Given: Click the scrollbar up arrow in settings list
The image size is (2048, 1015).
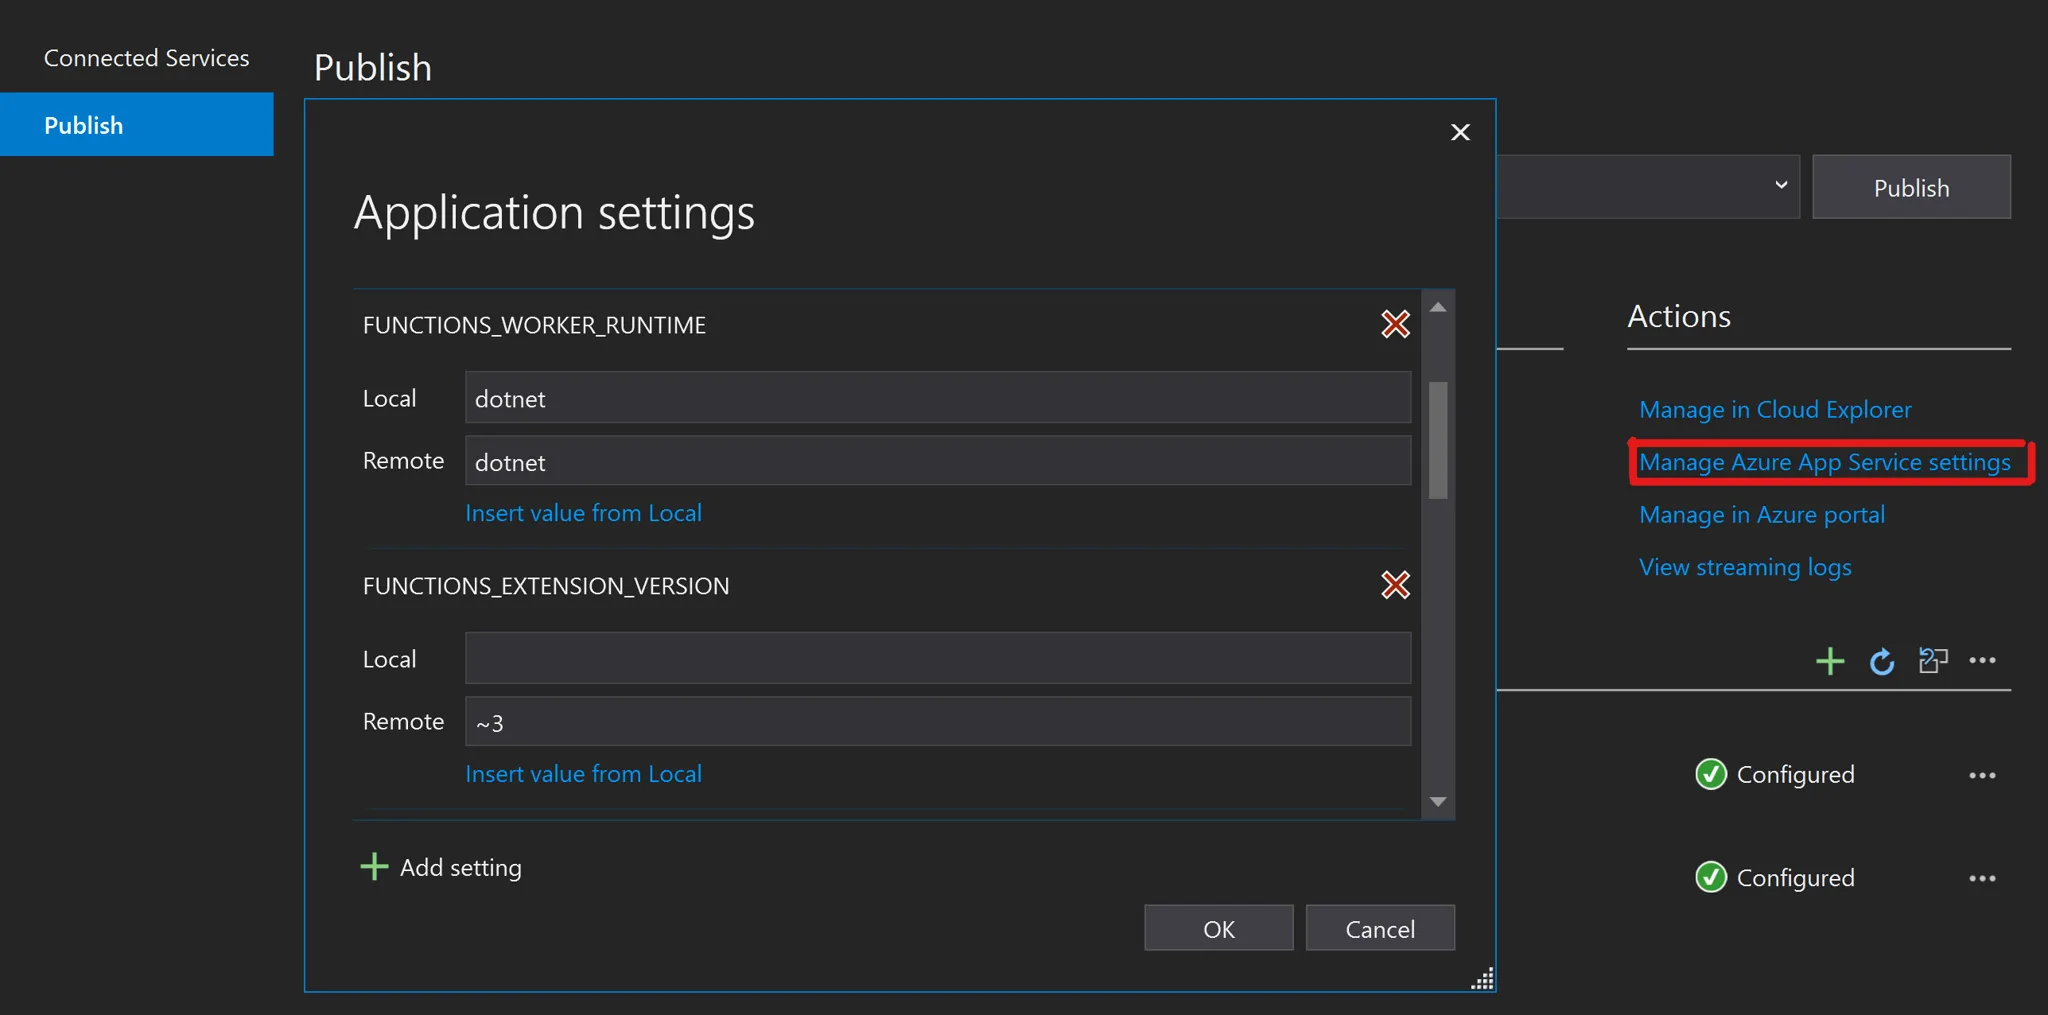Looking at the screenshot, I should pos(1439,306).
